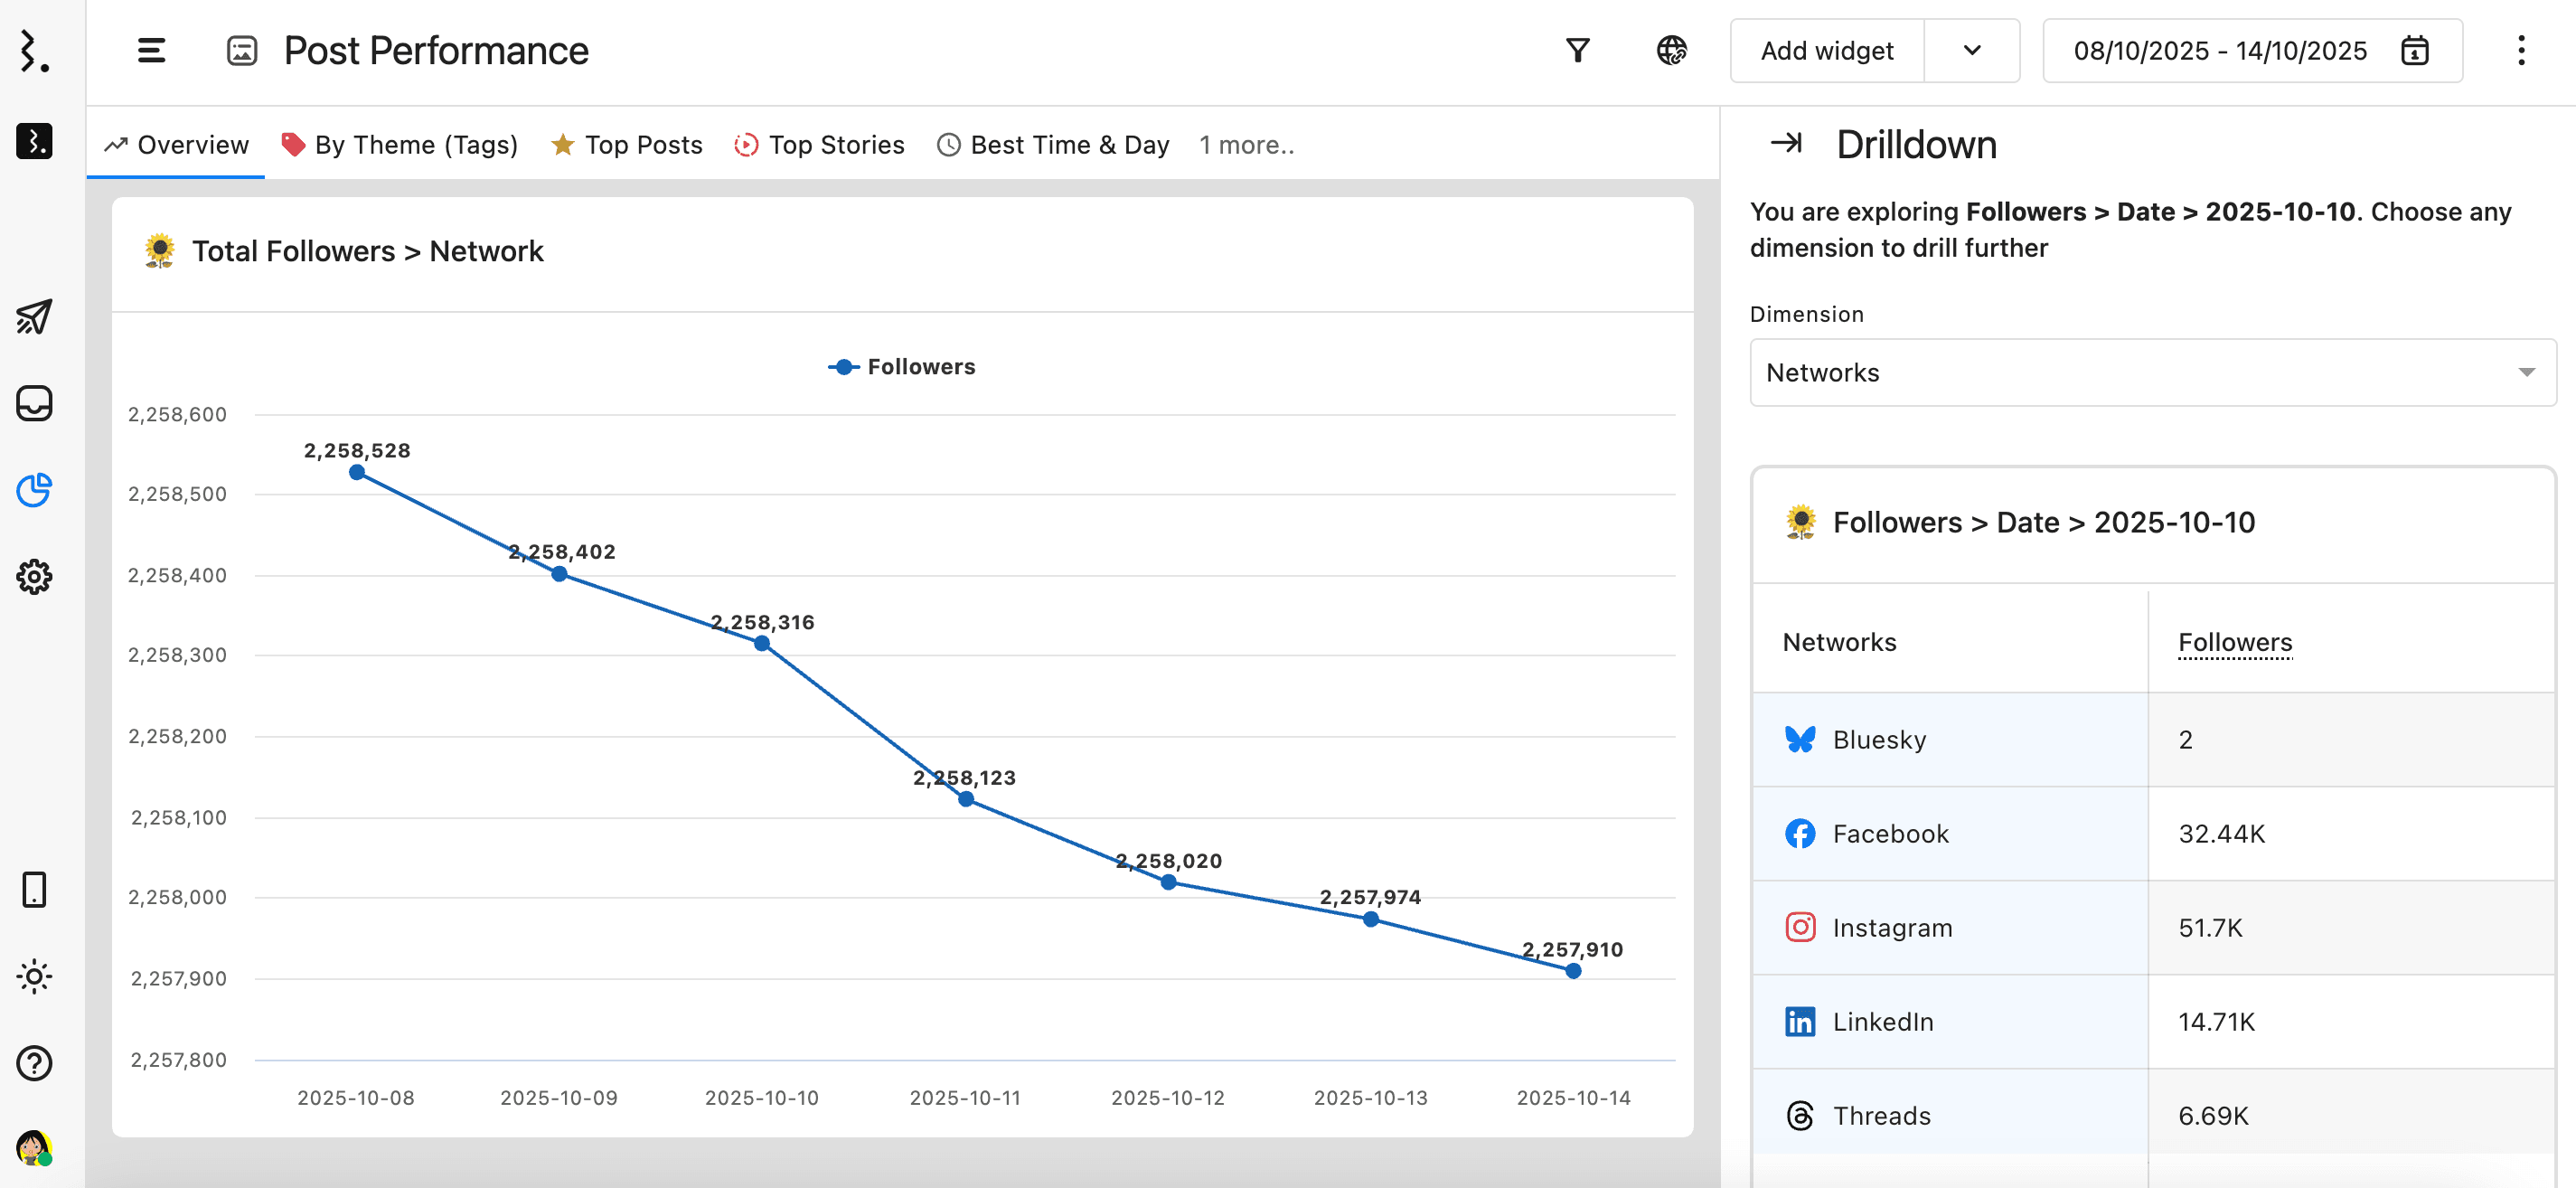Click the globe timezone icon
This screenshot has width=2576, height=1188.
(x=1671, y=50)
